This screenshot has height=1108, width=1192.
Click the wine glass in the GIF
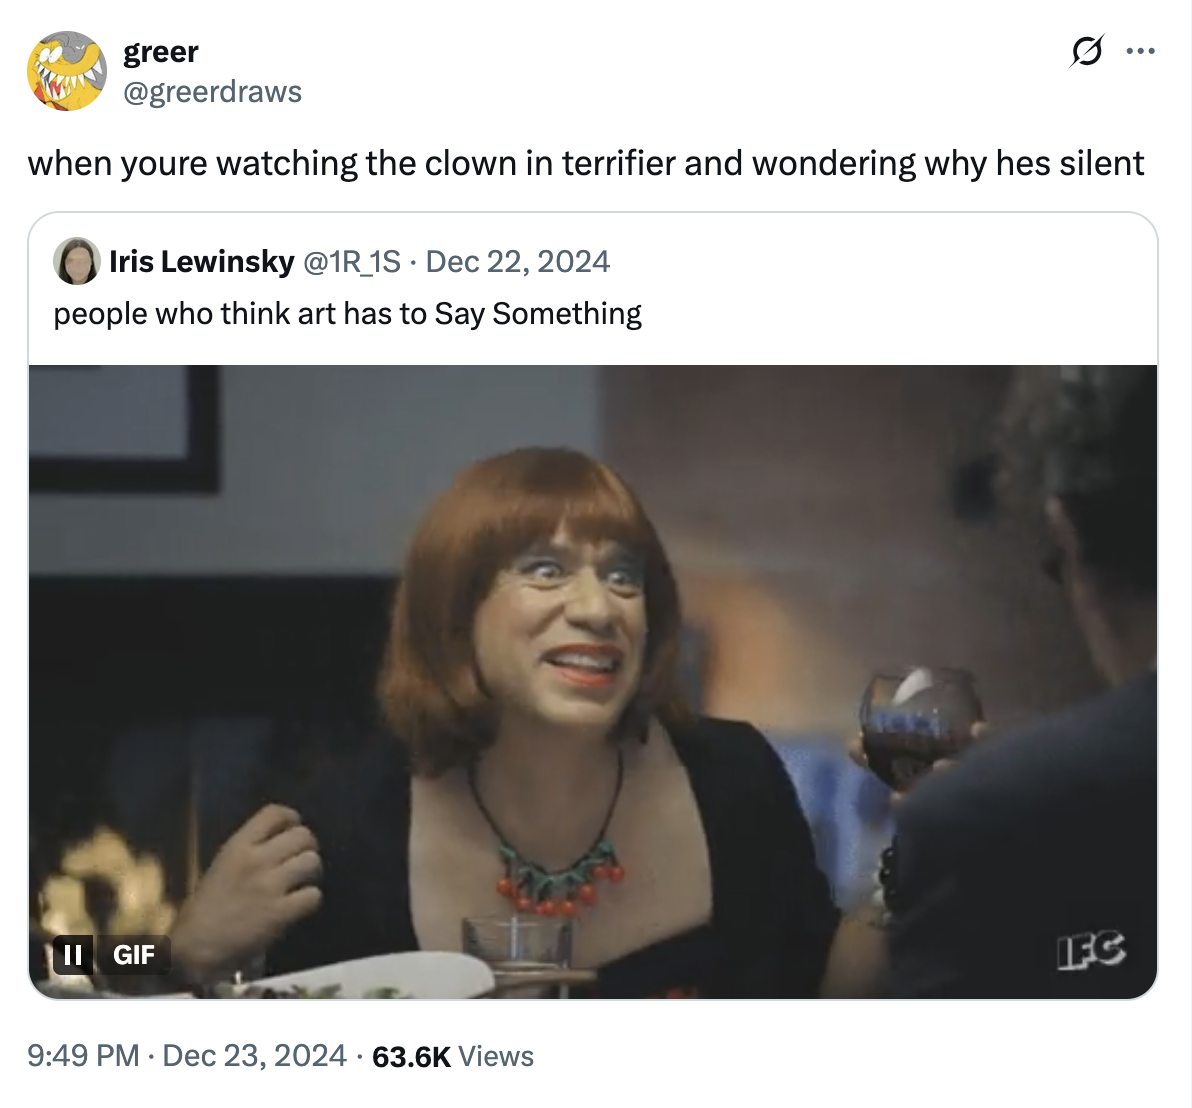tap(918, 725)
